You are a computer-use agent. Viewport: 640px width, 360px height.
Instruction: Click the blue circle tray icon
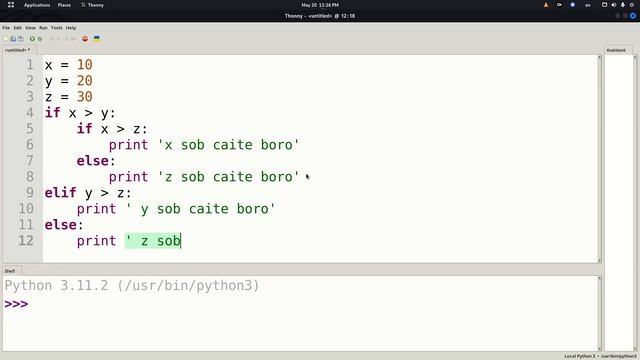point(573,5)
